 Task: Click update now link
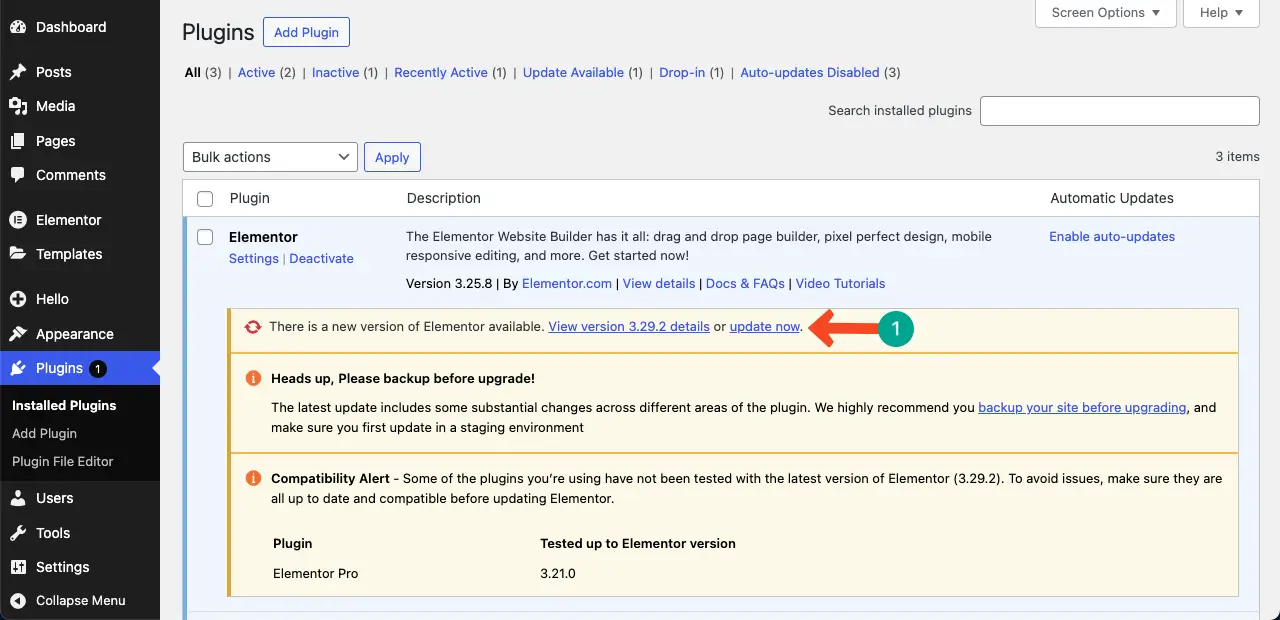click(x=765, y=327)
